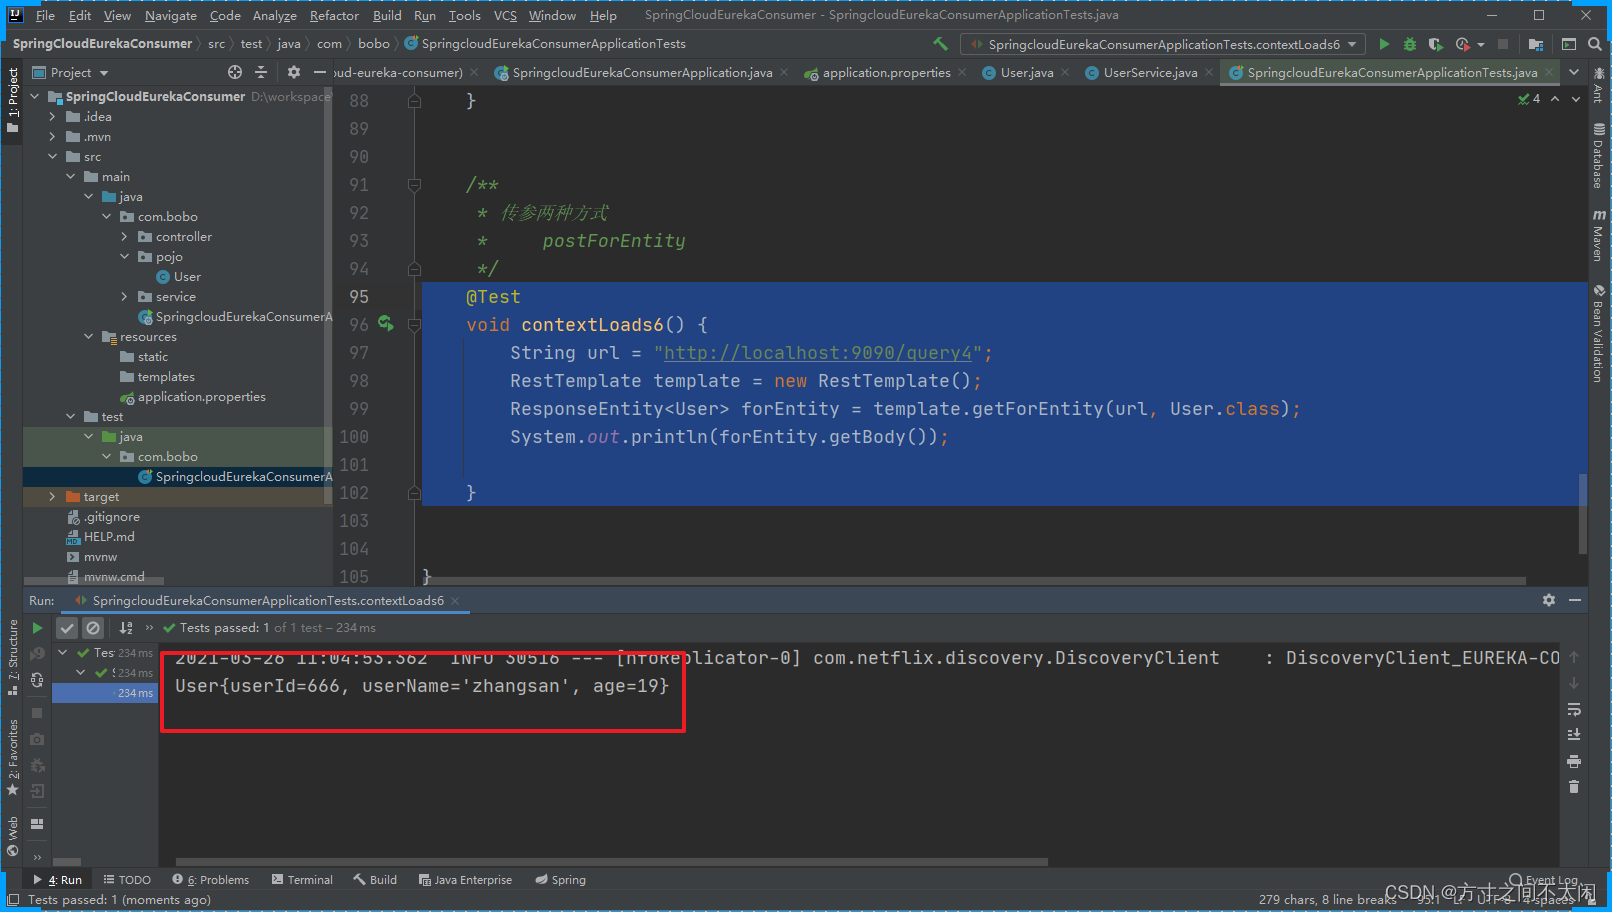Image resolution: width=1612 pixels, height=912 pixels.
Task: Click the Locate/Select Opened File target icon
Action: click(x=235, y=72)
